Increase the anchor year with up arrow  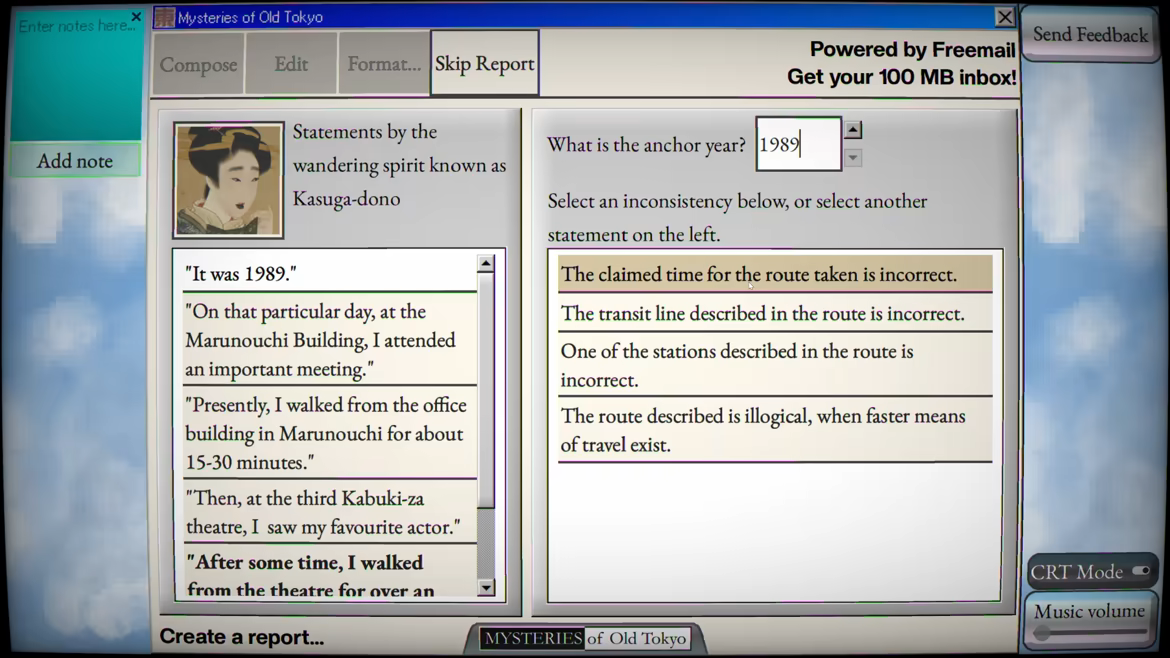[853, 130]
